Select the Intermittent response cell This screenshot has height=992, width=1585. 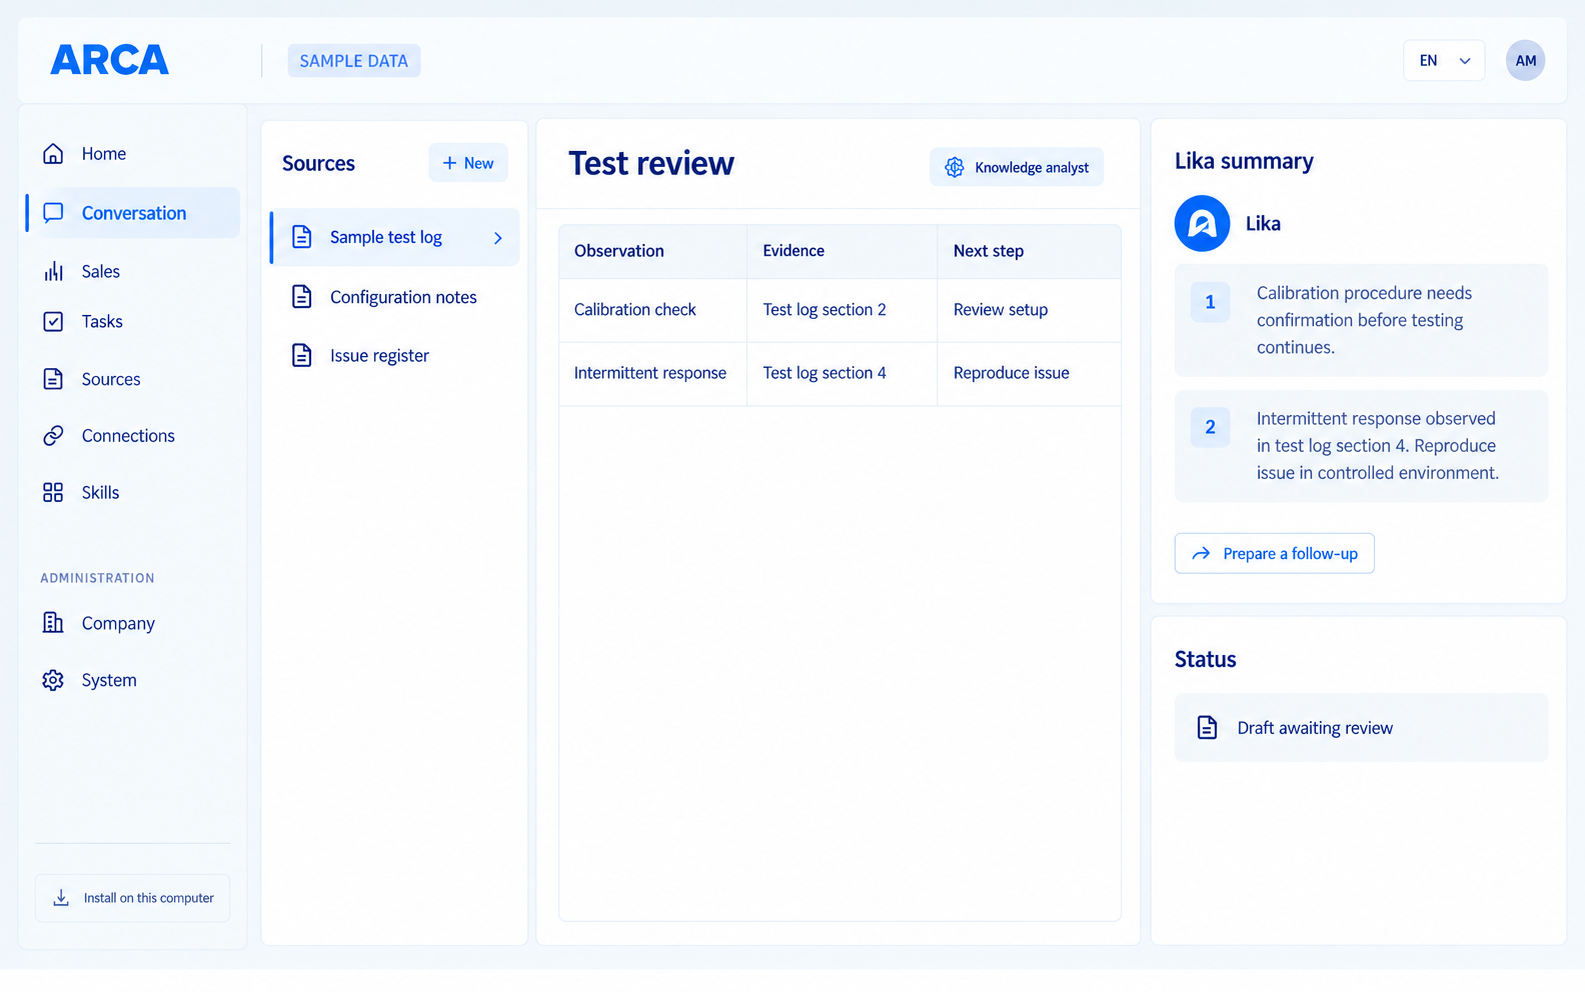(653, 373)
